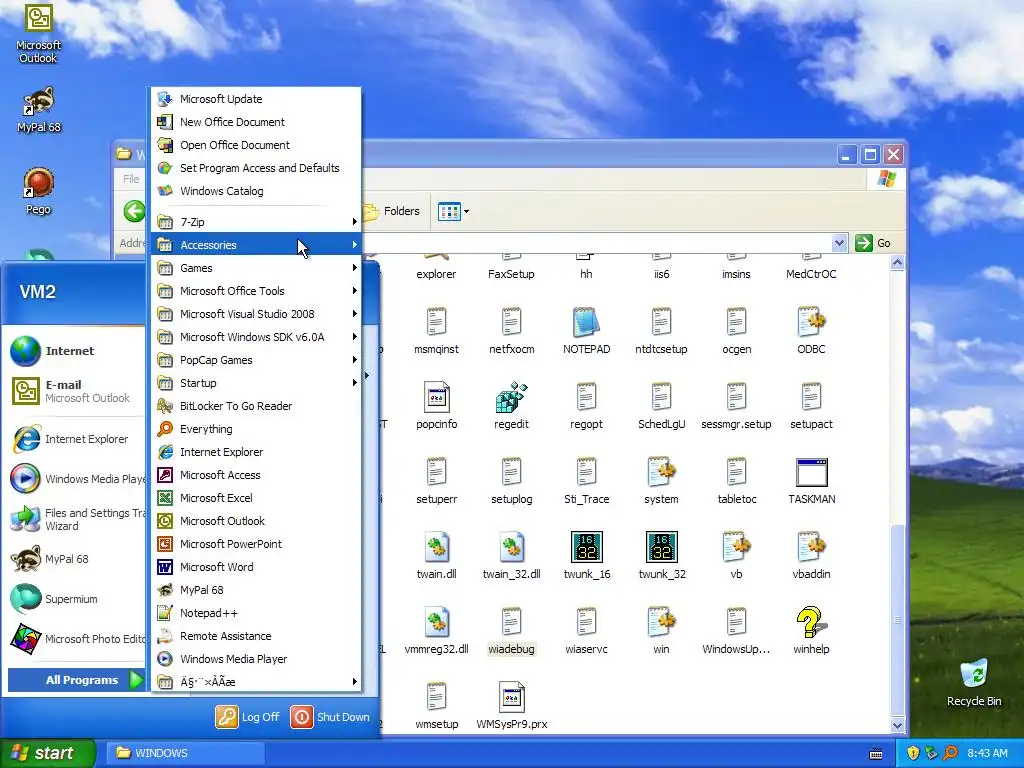Image resolution: width=1024 pixels, height=768 pixels.
Task: Launch Windows Media Player from pinned list
Action: 76,479
